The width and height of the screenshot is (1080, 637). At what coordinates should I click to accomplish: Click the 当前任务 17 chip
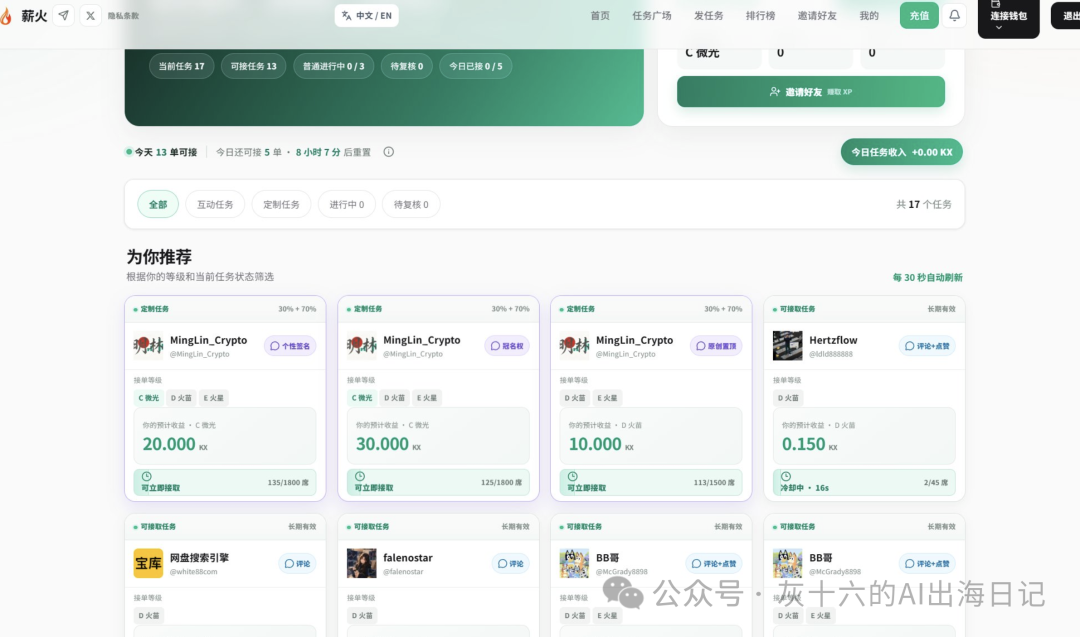[181, 66]
